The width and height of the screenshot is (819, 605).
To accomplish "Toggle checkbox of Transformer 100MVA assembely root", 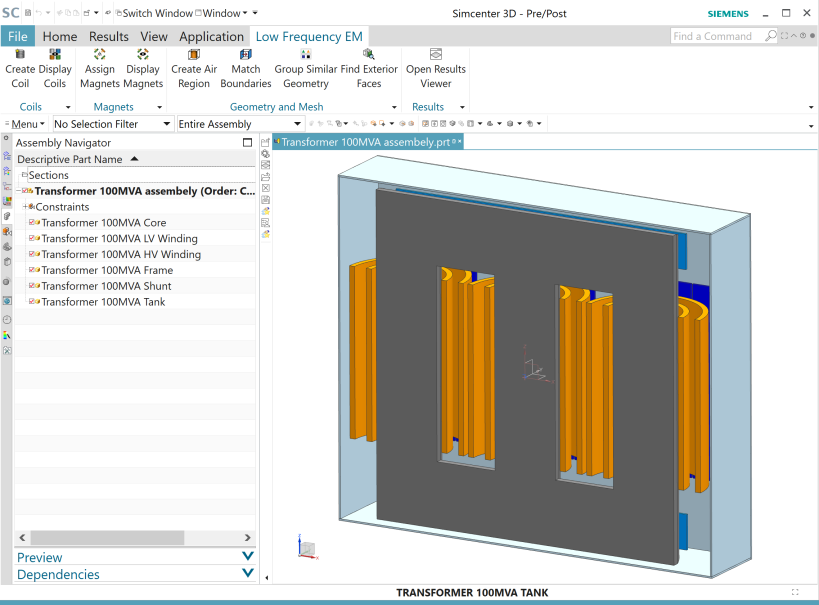I will pos(25,191).
